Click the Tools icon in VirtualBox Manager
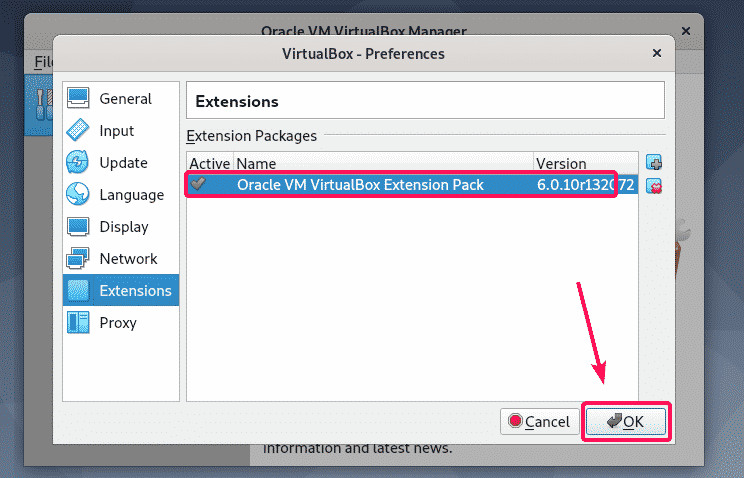Viewport: 744px width, 478px height. coord(44,104)
